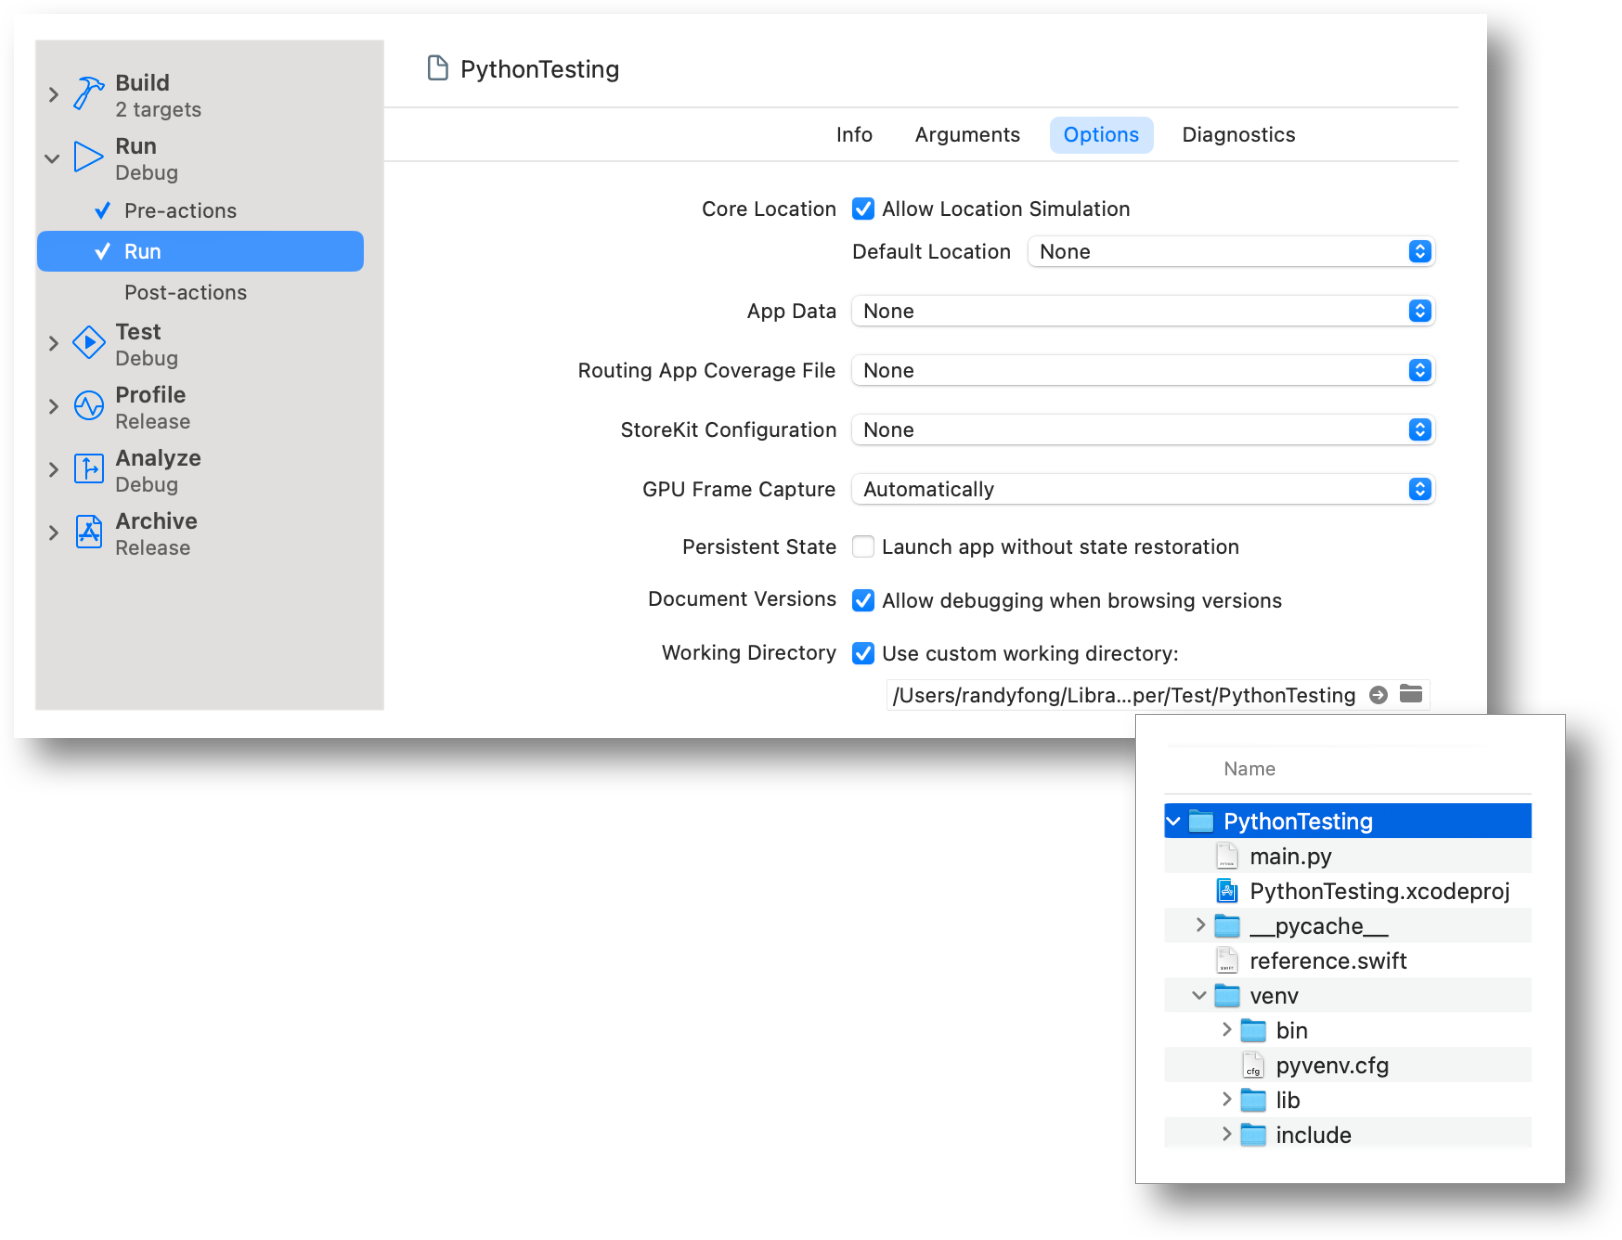Select the main.py file row

(x=1348, y=856)
